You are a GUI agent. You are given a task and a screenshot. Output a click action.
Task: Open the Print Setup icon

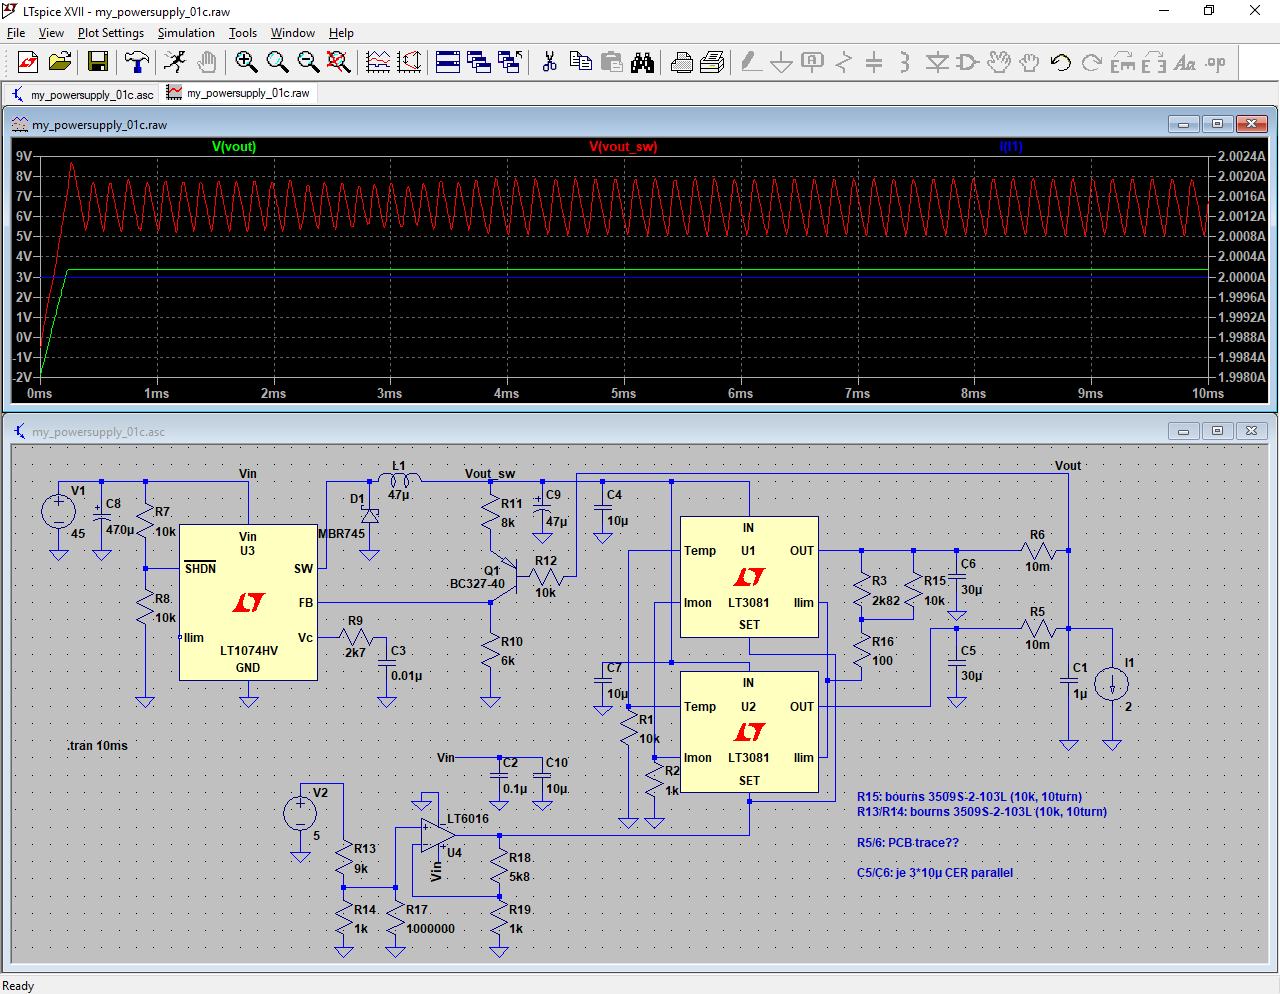[x=712, y=62]
